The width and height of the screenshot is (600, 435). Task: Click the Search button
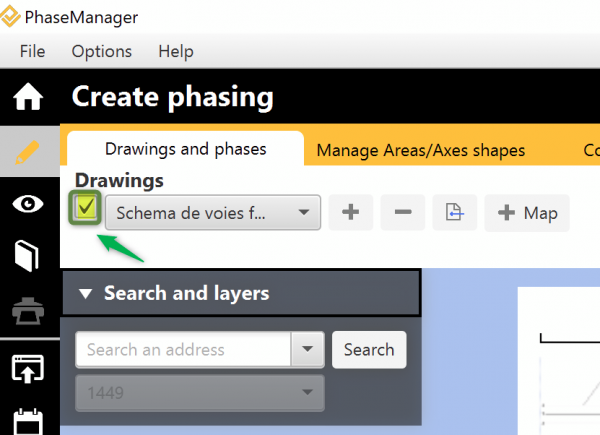(x=368, y=350)
